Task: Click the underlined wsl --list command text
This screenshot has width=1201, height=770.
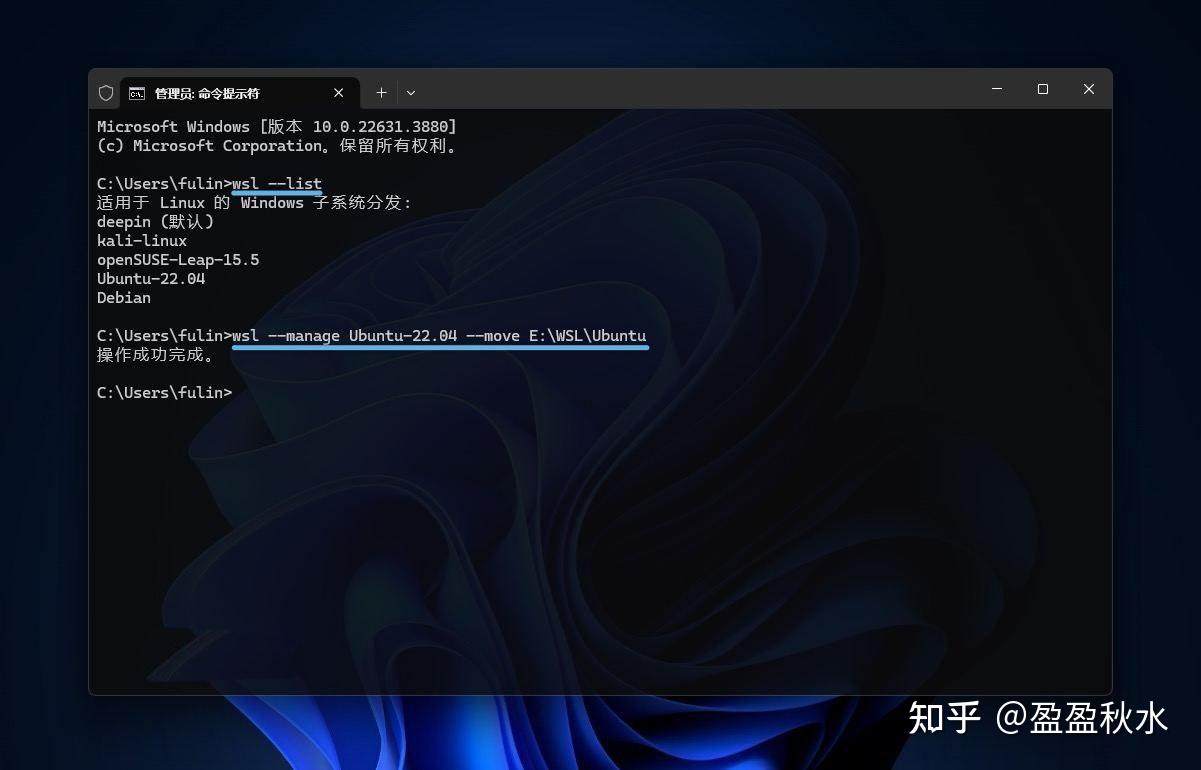Action: pos(276,184)
